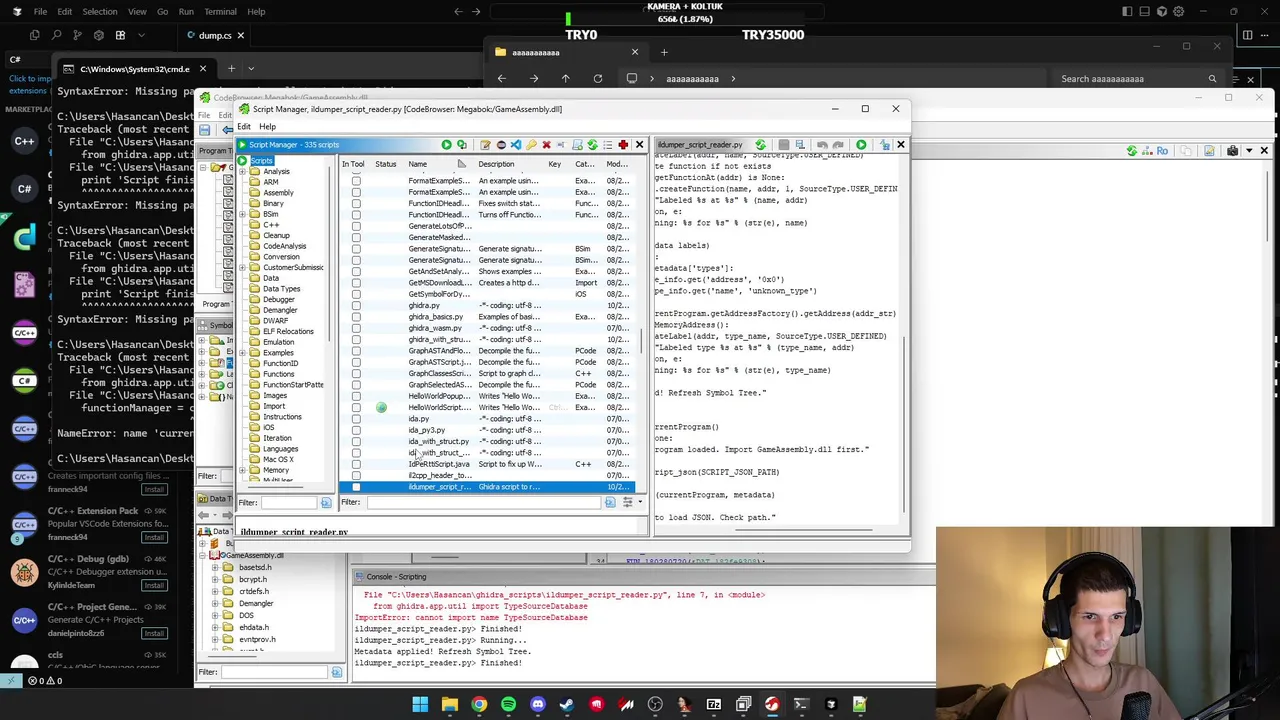This screenshot has width=1280, height=720.
Task: Open Spotify from the Windows taskbar
Action: [x=508, y=704]
